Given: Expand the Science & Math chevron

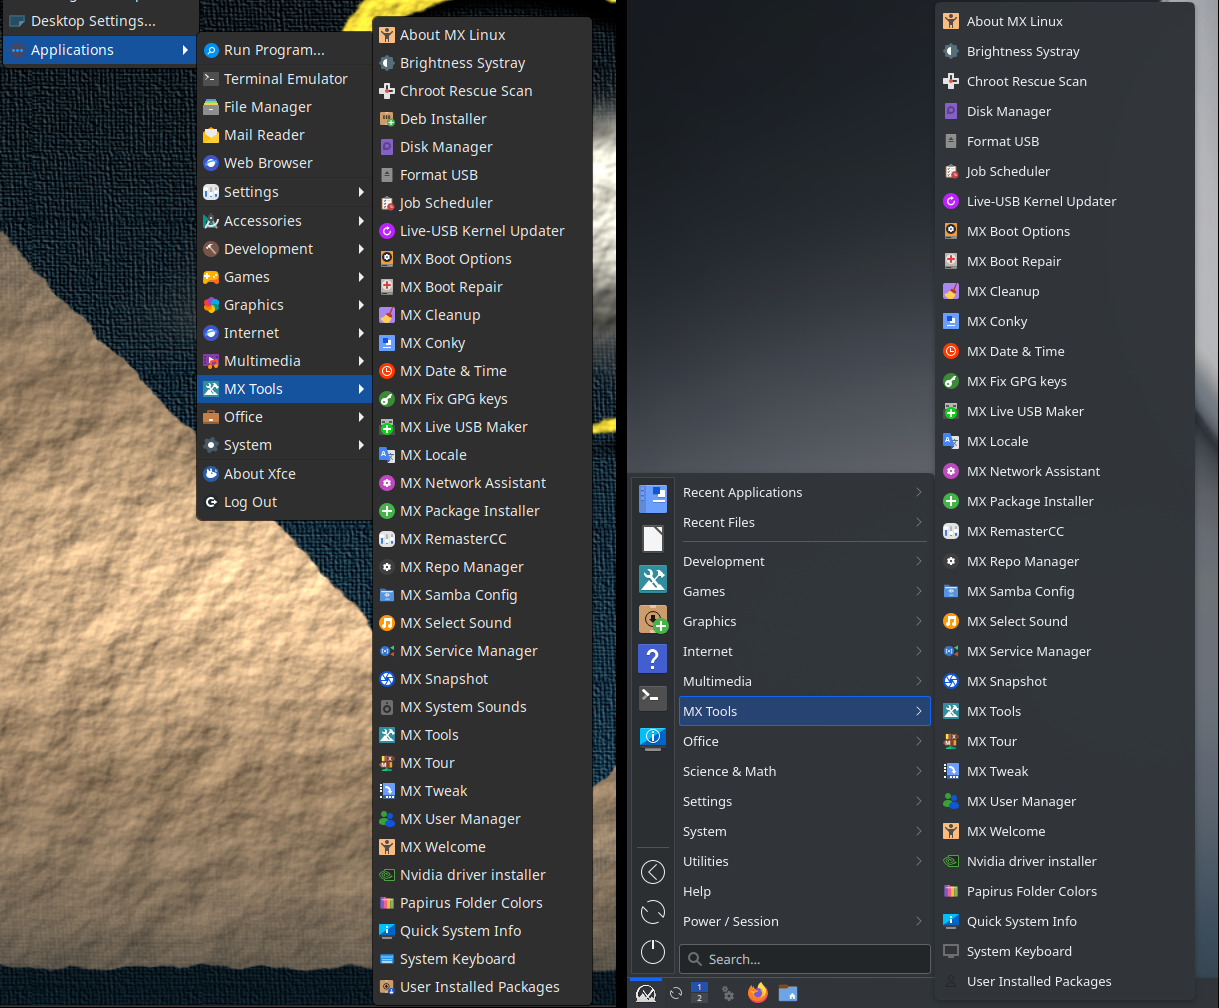Looking at the screenshot, I should [x=918, y=771].
